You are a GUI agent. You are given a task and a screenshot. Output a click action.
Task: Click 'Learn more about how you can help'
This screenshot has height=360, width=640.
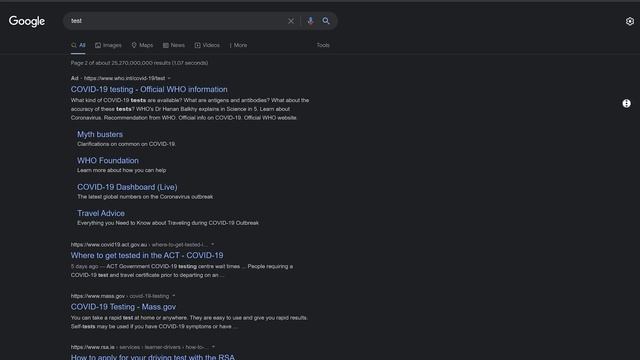122,170
